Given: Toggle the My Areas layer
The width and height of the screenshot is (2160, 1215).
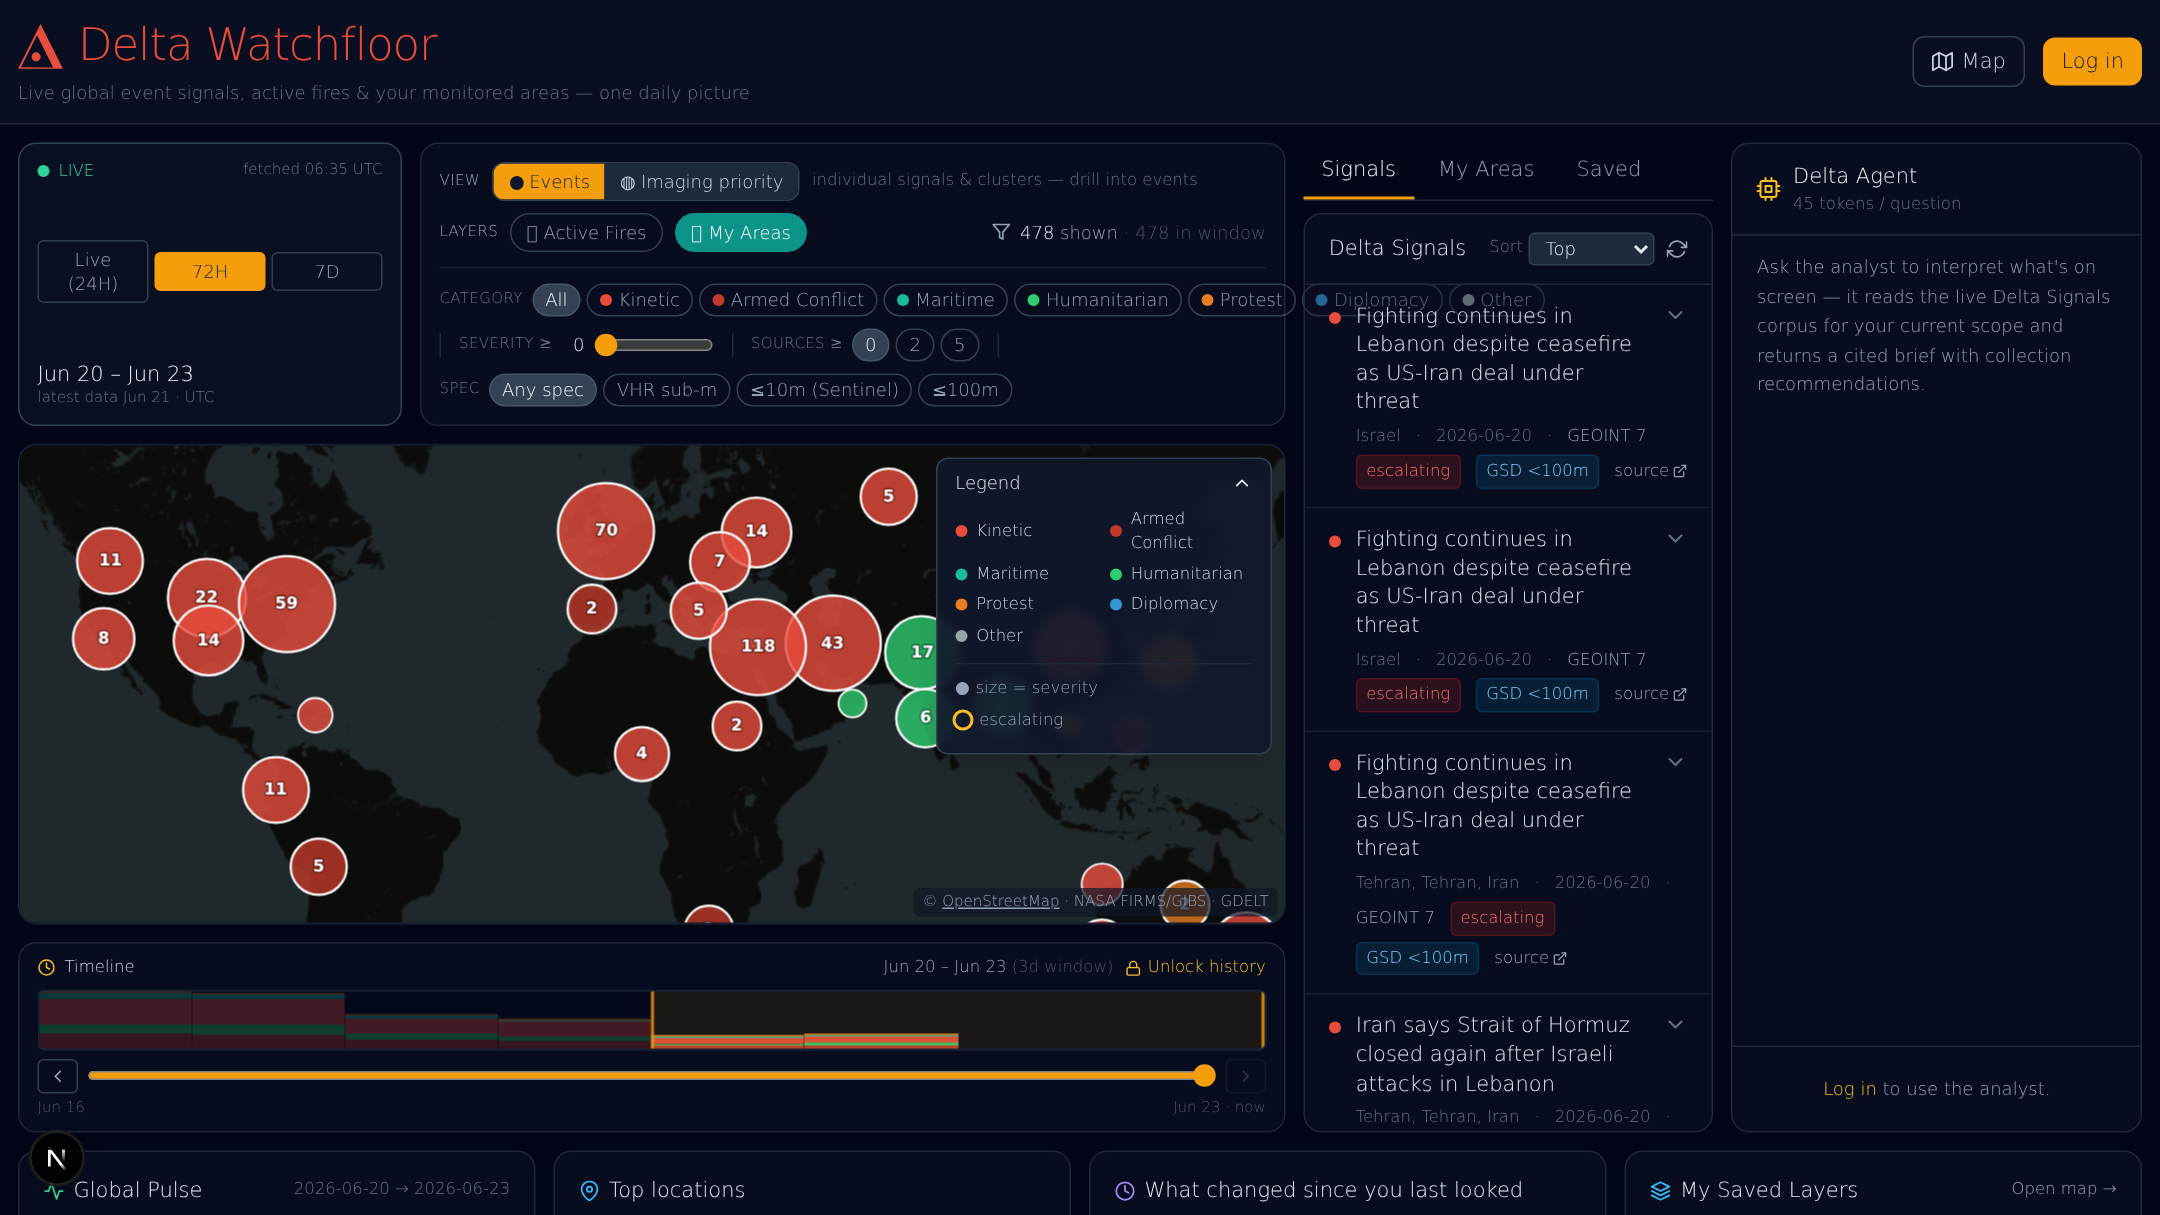Looking at the screenshot, I should click(x=740, y=232).
